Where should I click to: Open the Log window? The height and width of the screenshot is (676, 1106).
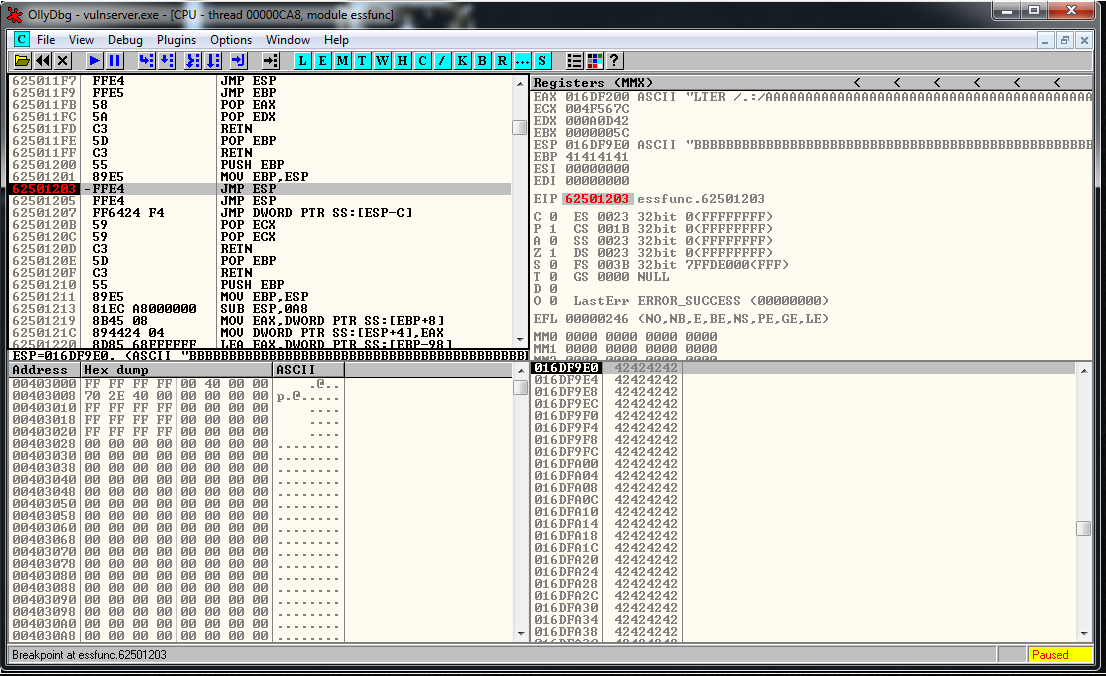click(302, 60)
